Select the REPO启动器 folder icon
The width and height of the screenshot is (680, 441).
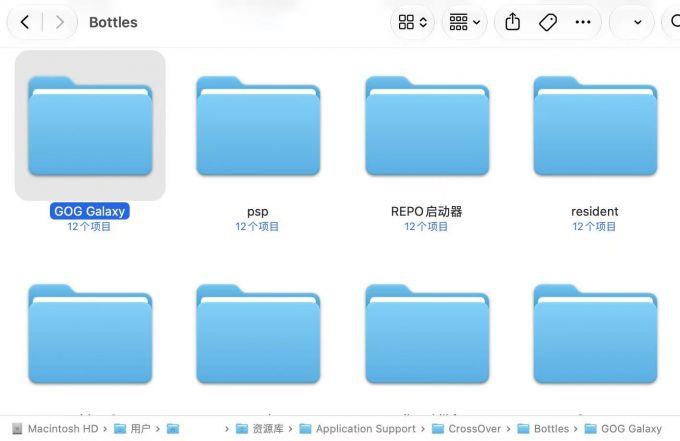tap(427, 126)
